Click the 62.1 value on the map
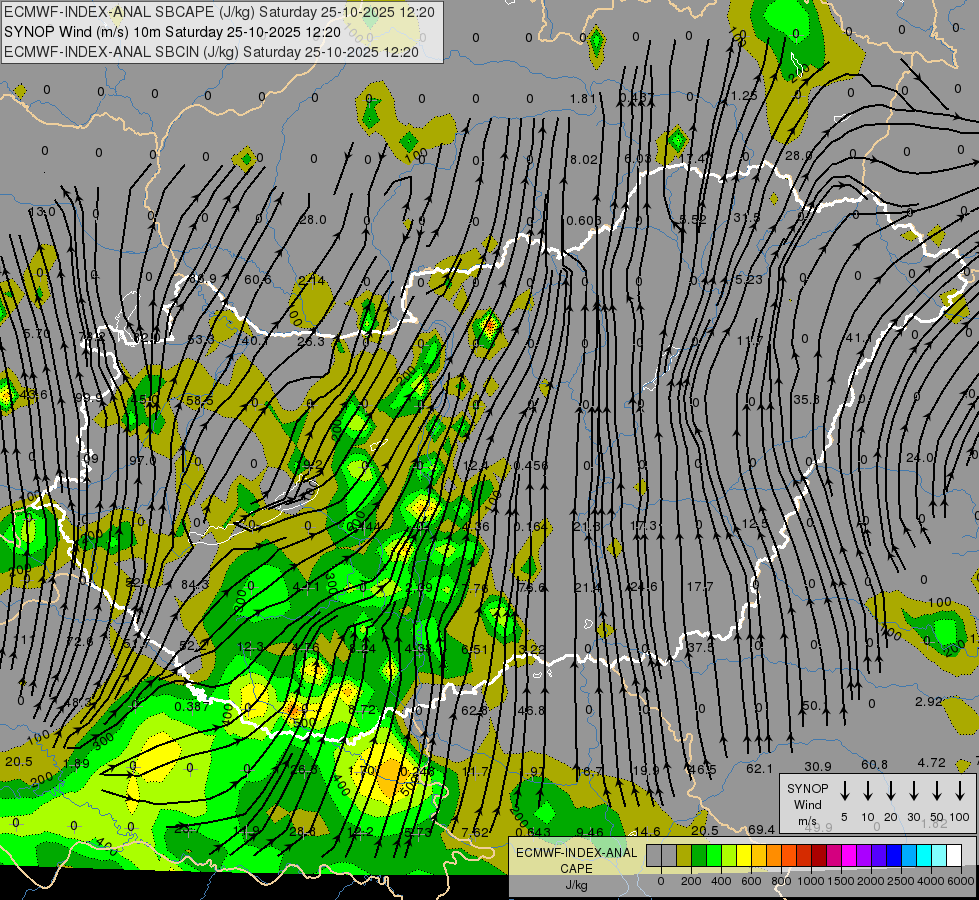Image resolution: width=979 pixels, height=900 pixels. 759,768
